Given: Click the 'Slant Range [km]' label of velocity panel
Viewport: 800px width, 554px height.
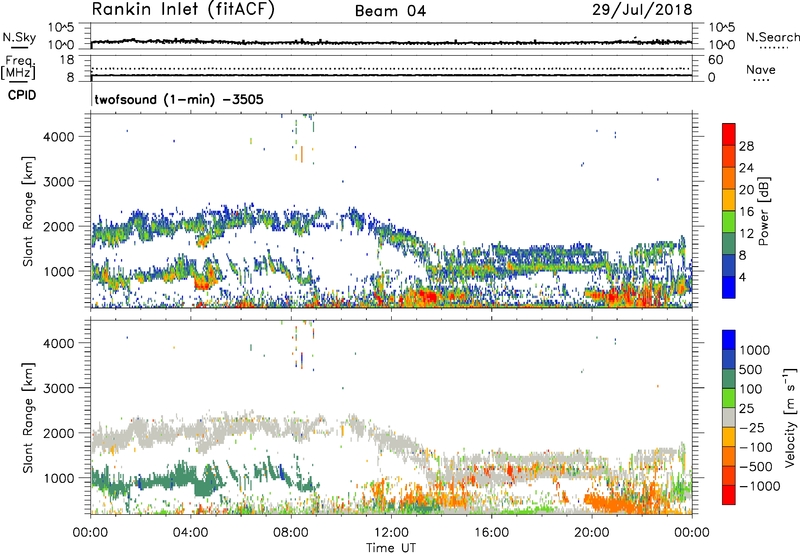Looking at the screenshot, I should (28, 417).
